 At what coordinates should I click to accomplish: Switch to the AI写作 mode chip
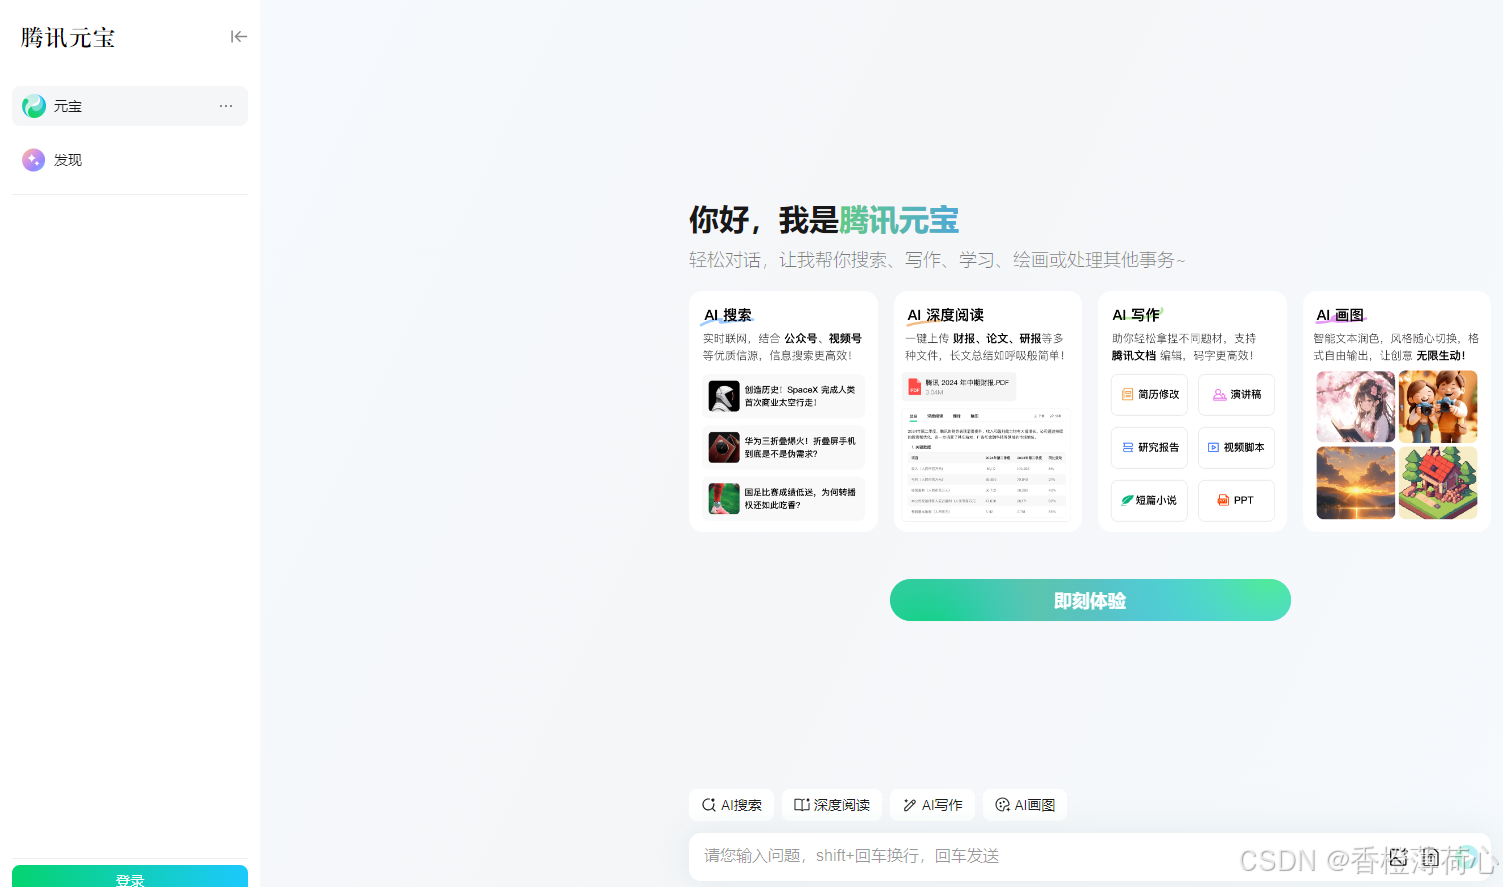[932, 805]
